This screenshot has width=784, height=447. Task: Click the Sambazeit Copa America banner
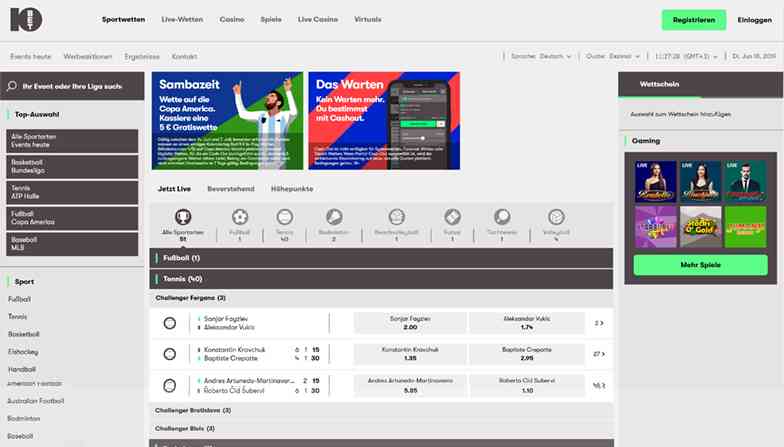[x=228, y=121]
